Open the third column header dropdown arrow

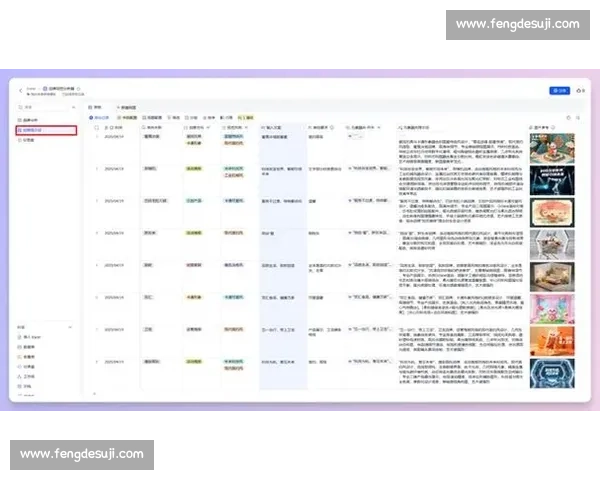point(209,127)
